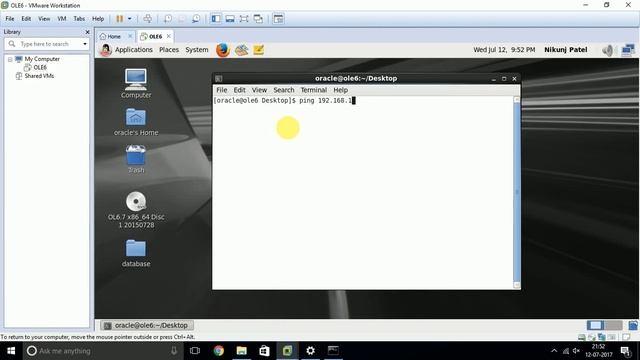Click the Nikunj Patel user menu
This screenshot has height=360, width=640.
click(x=566, y=50)
